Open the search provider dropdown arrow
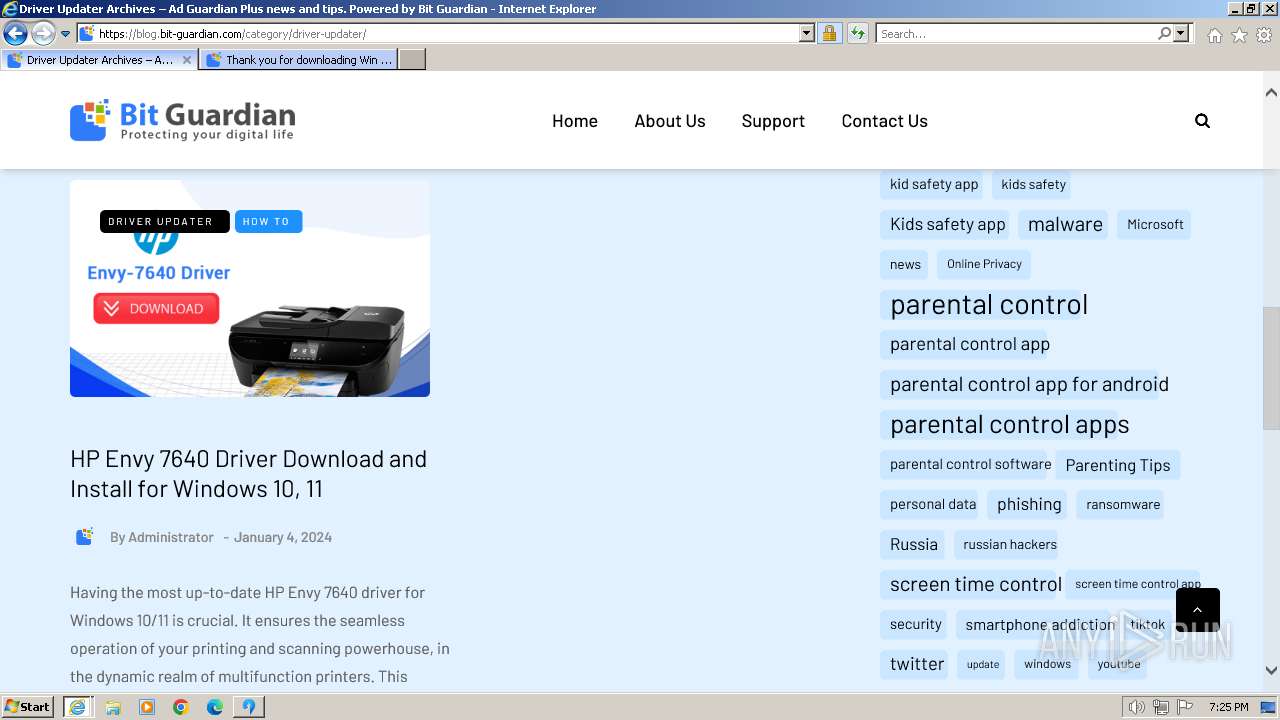The image size is (1280, 720). coord(1181,34)
